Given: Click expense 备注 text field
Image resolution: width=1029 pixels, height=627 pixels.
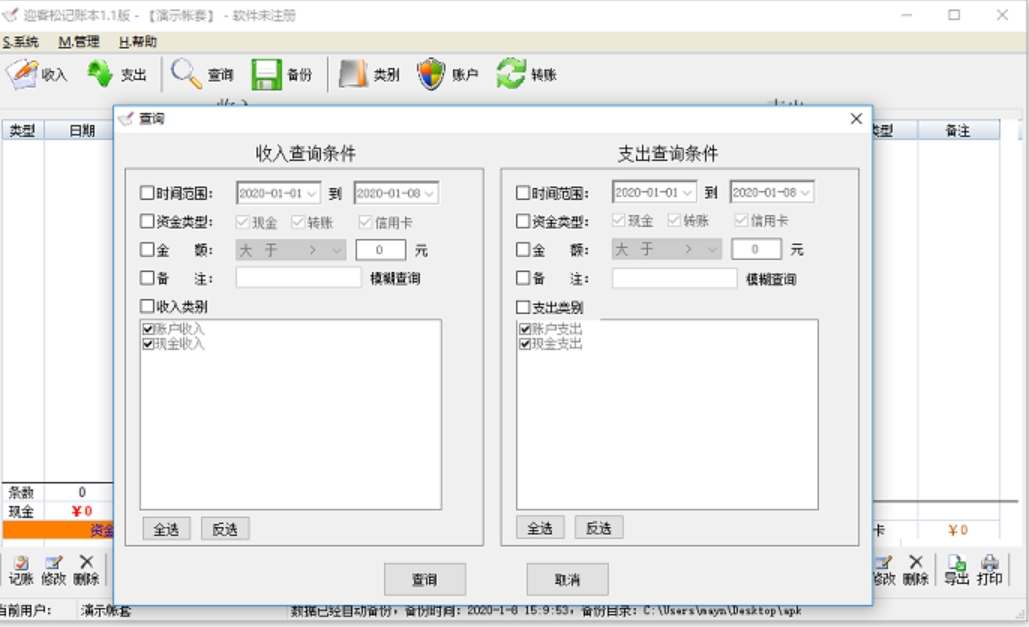Looking at the screenshot, I should (675, 278).
